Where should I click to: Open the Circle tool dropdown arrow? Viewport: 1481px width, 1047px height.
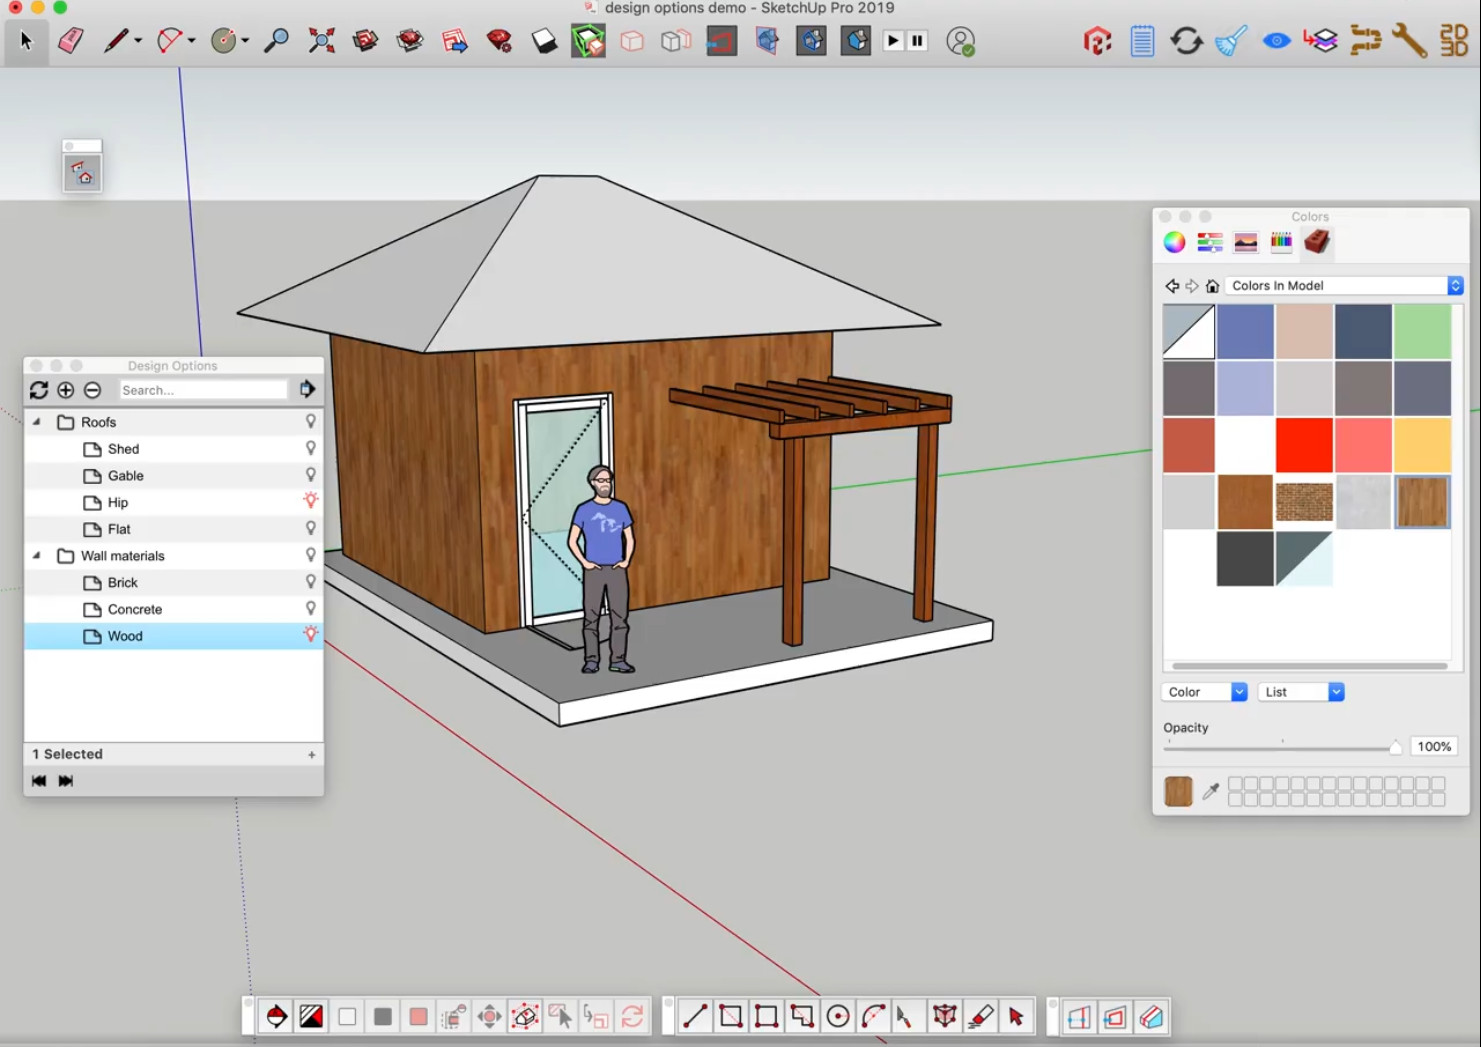click(245, 41)
